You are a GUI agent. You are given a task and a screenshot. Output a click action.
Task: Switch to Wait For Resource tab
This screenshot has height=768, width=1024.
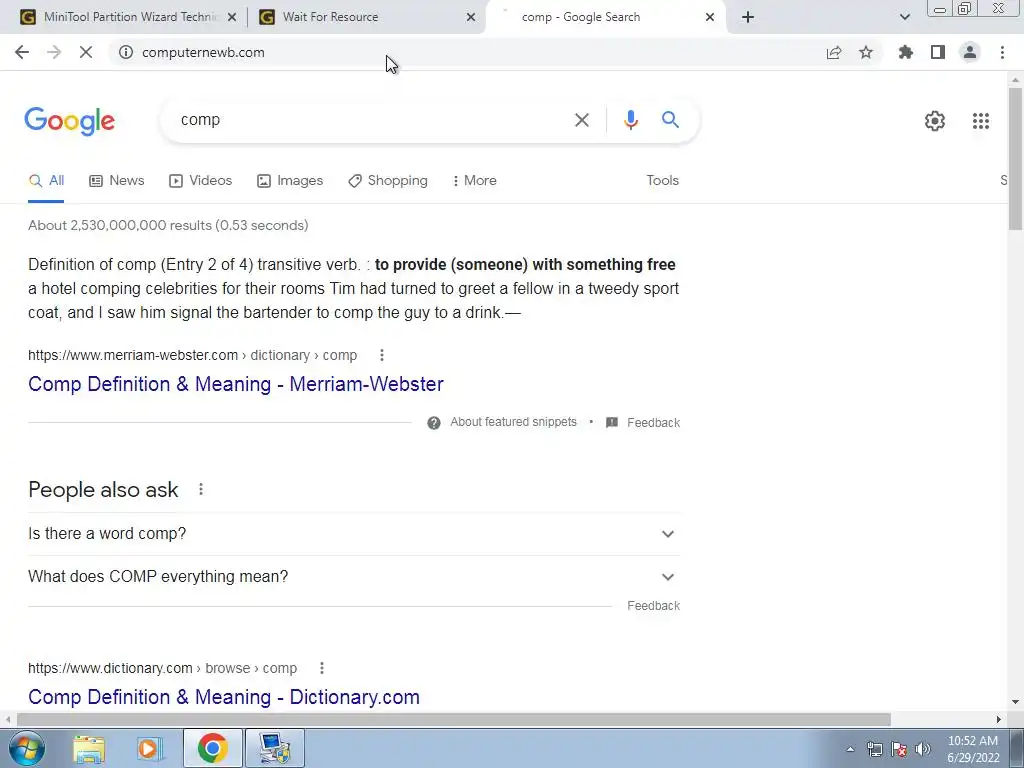(x=367, y=17)
